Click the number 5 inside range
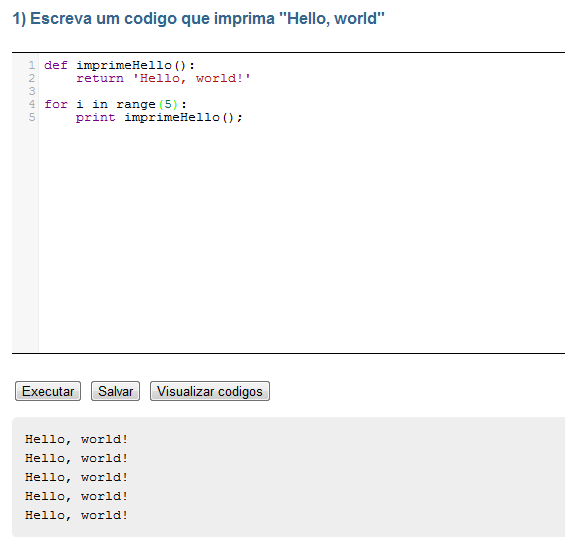This screenshot has height=537, width=565. pyautogui.click(x=168, y=104)
